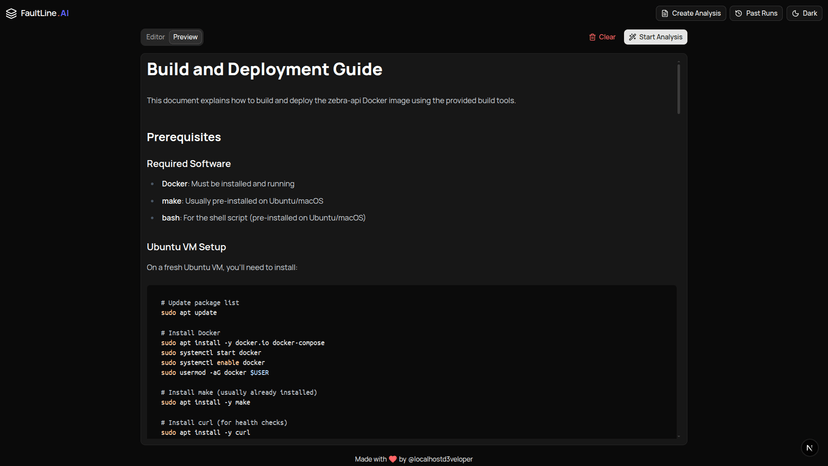Click the moon icon for Dark theme
Image resolution: width=828 pixels, height=466 pixels.
(796, 13)
